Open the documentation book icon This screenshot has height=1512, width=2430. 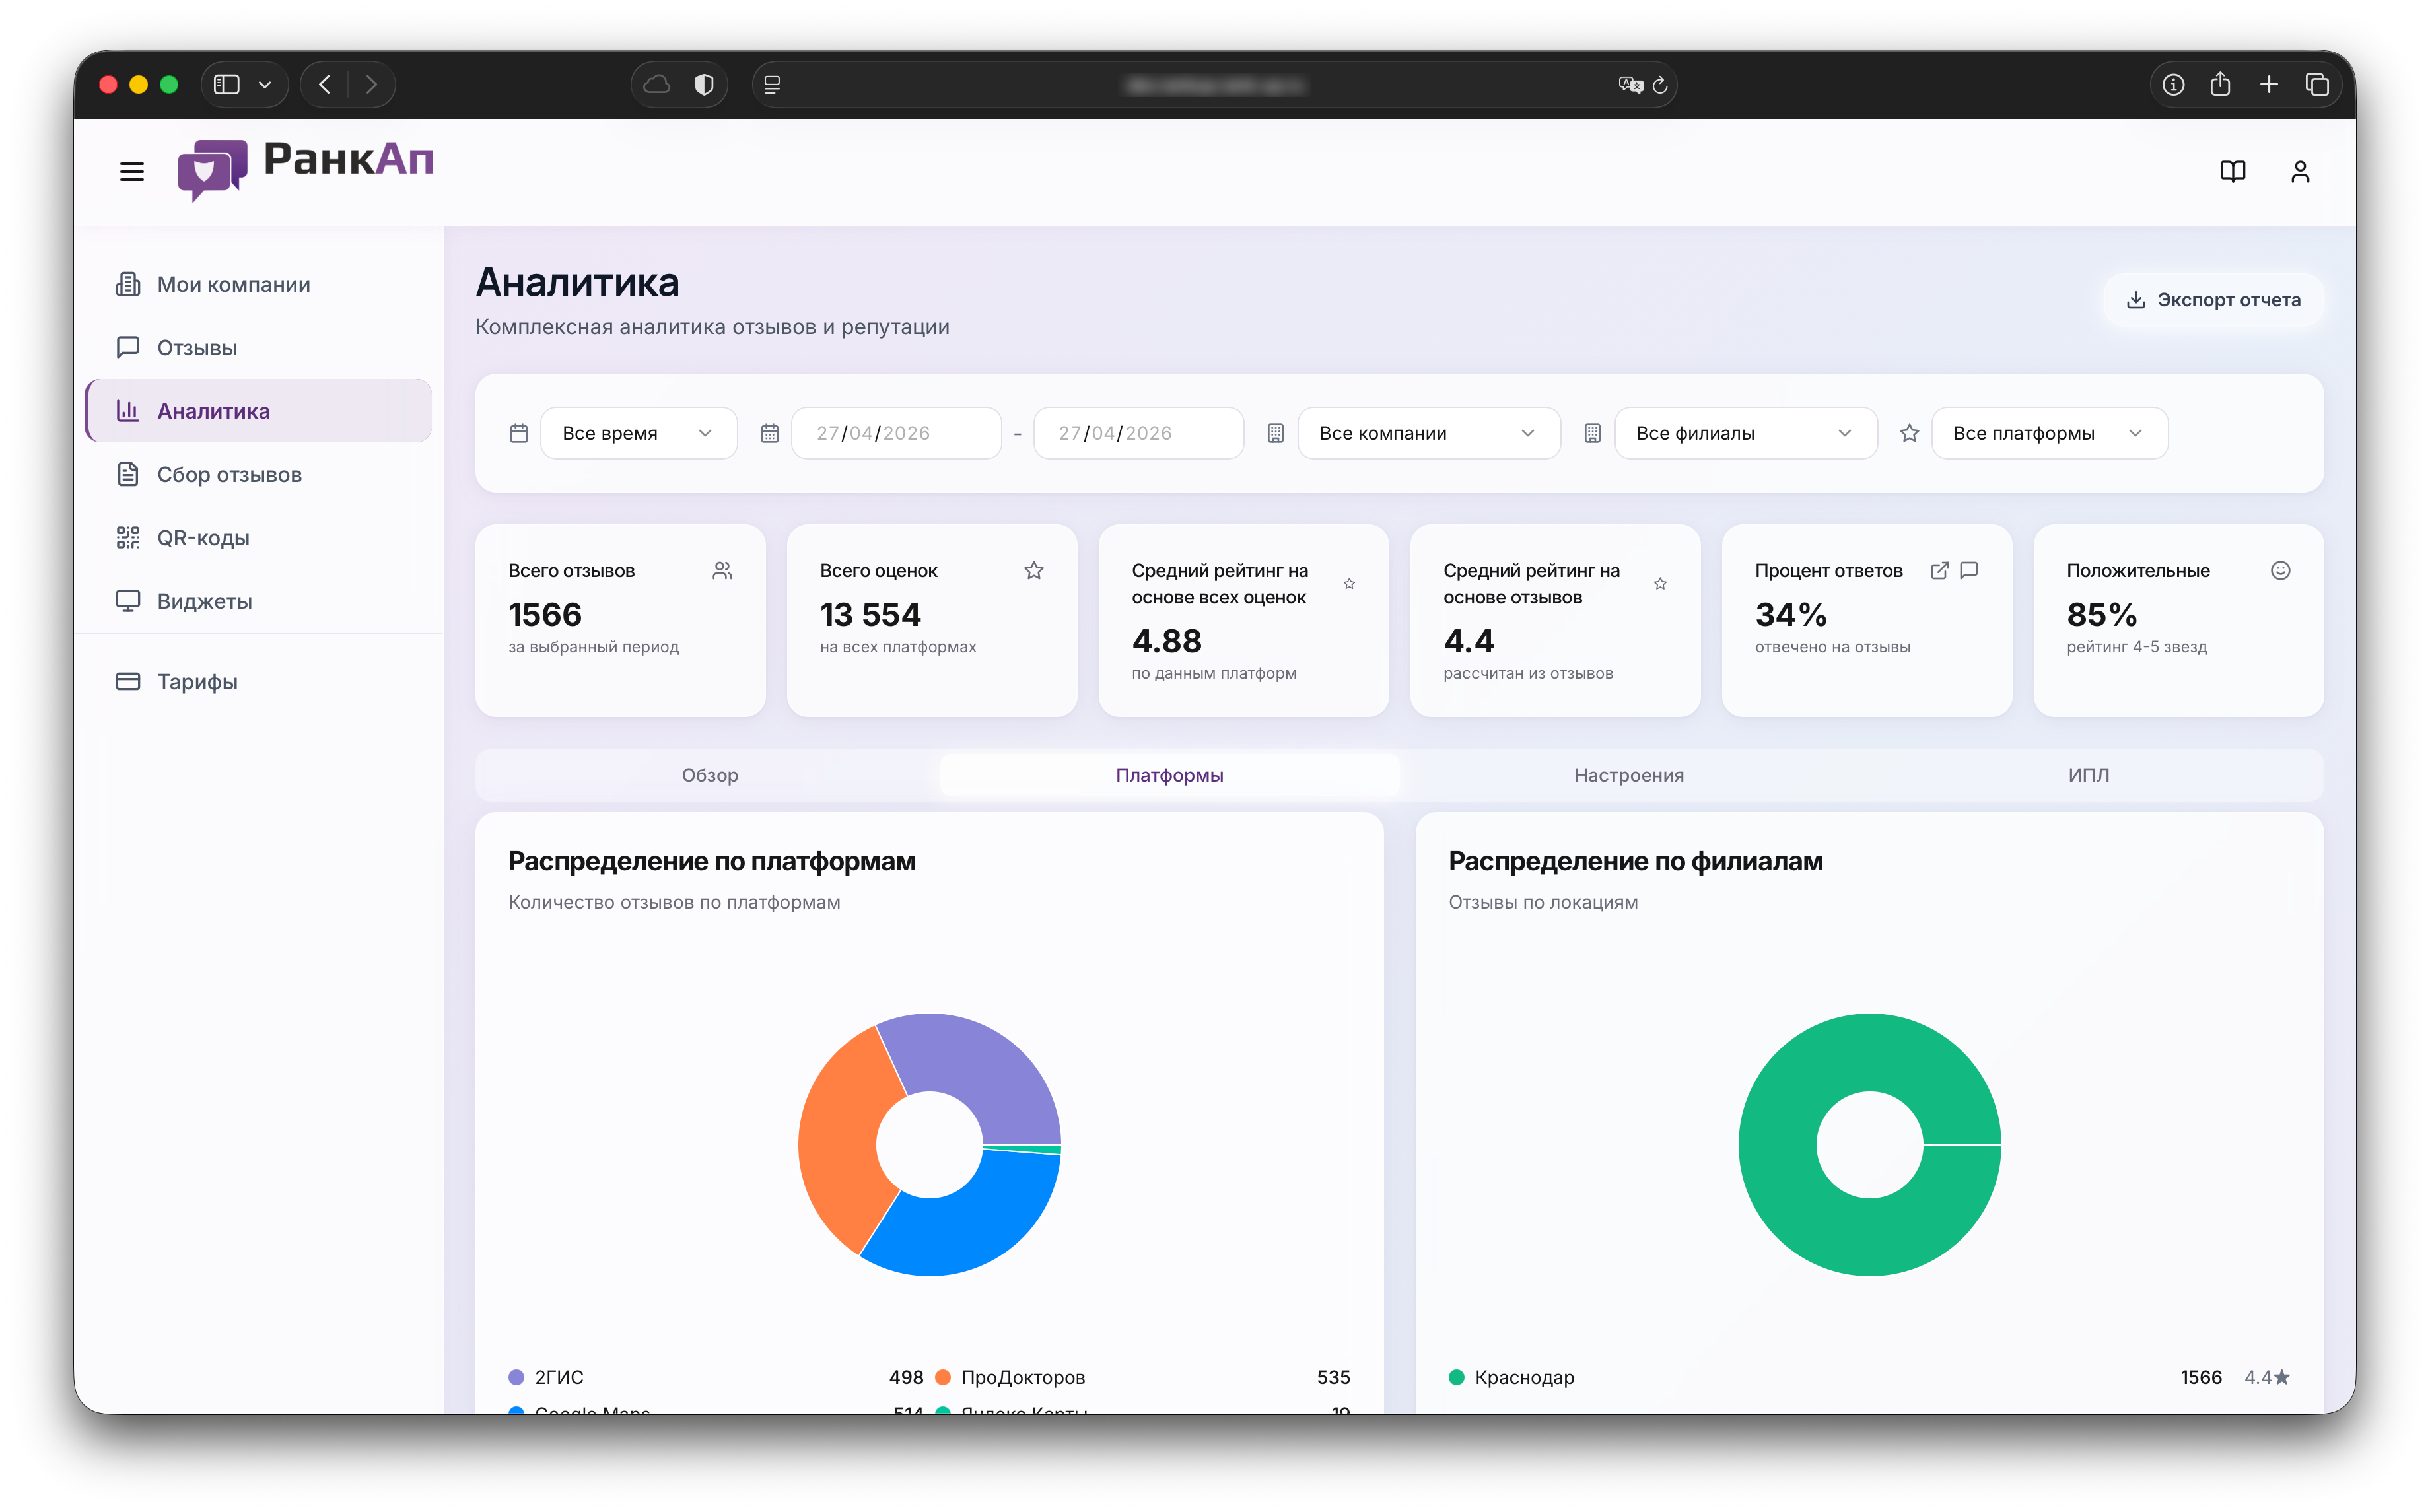click(x=2232, y=172)
